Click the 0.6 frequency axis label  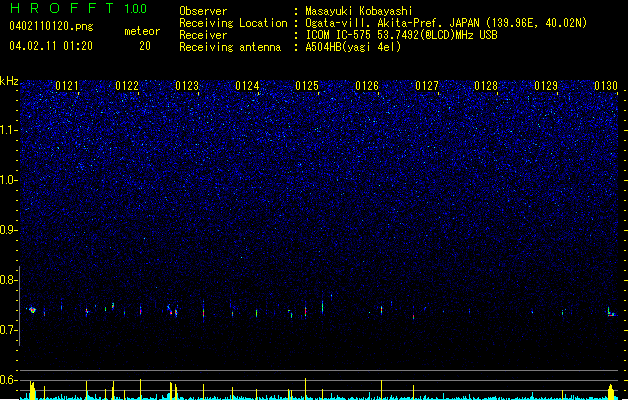click(9, 380)
